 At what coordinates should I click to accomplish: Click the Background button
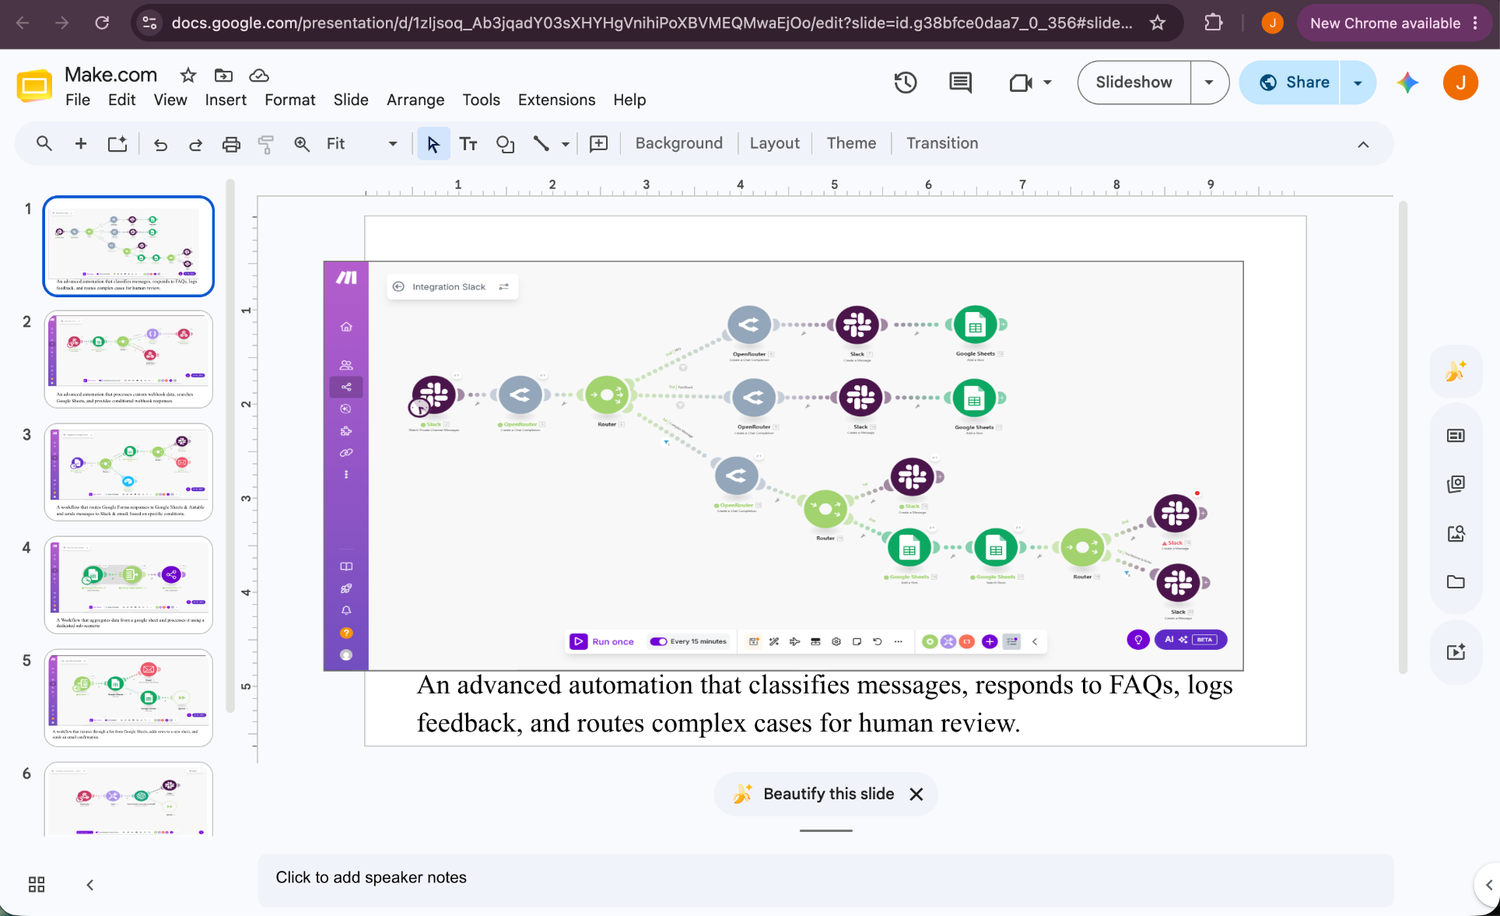tap(679, 144)
